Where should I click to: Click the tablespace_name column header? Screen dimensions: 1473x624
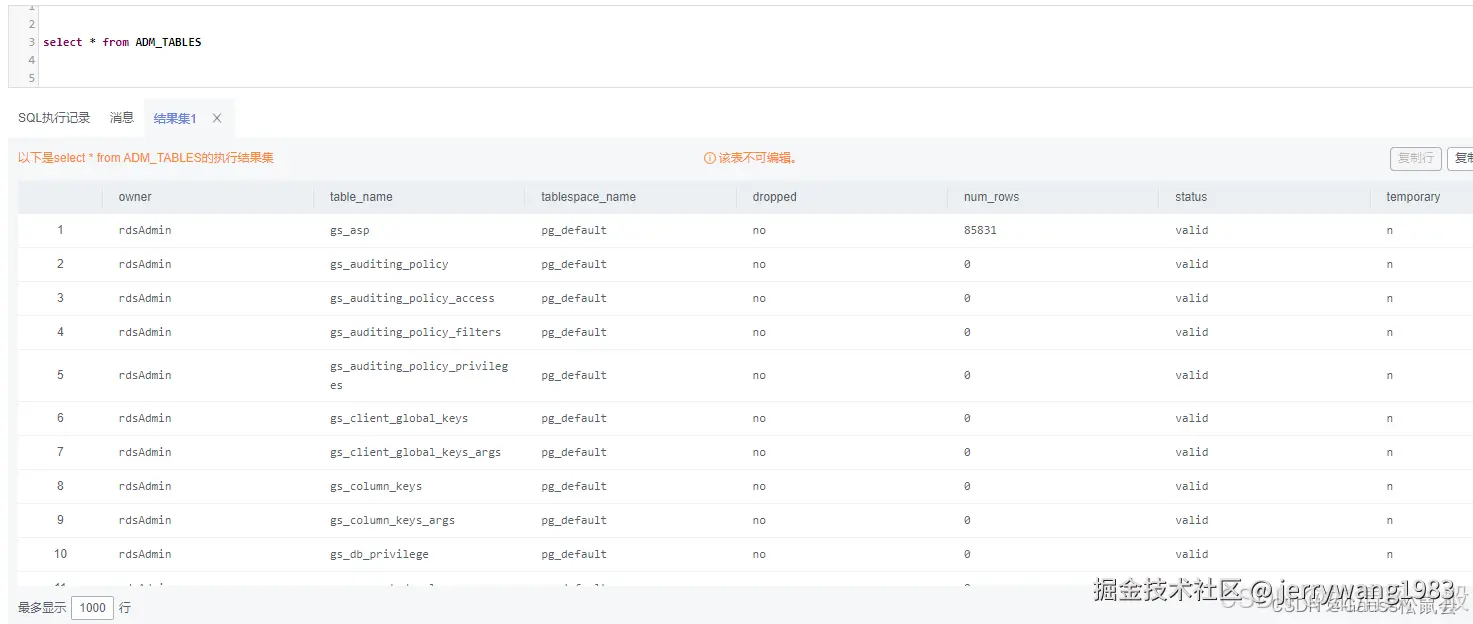click(x=588, y=197)
